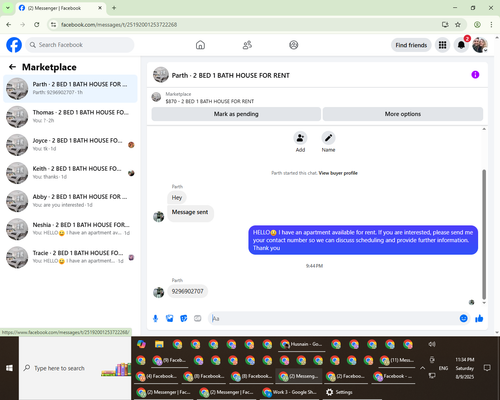
Task: Open the Windows Start button
Action: click(x=9, y=368)
